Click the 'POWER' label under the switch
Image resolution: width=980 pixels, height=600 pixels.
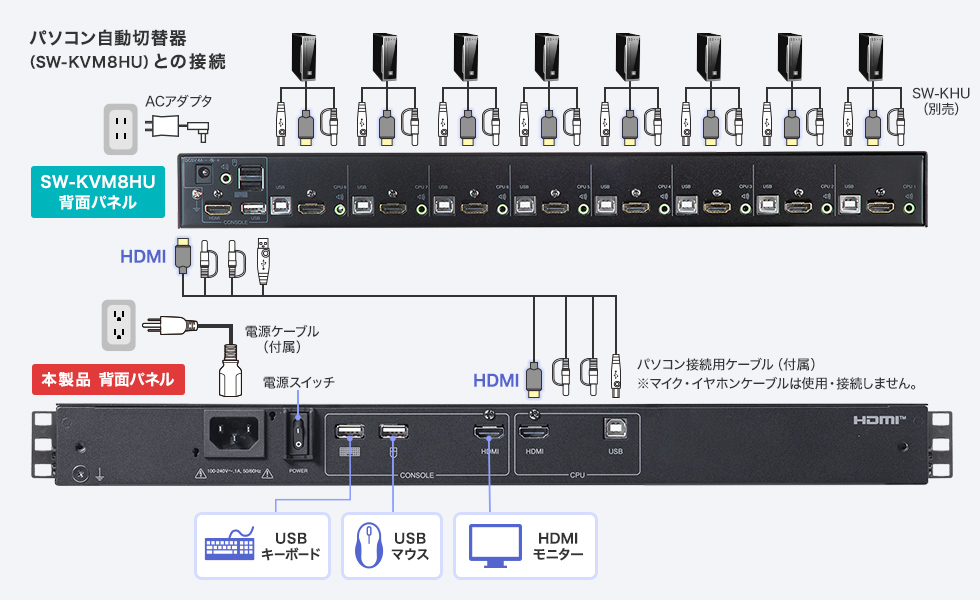coord(298,471)
